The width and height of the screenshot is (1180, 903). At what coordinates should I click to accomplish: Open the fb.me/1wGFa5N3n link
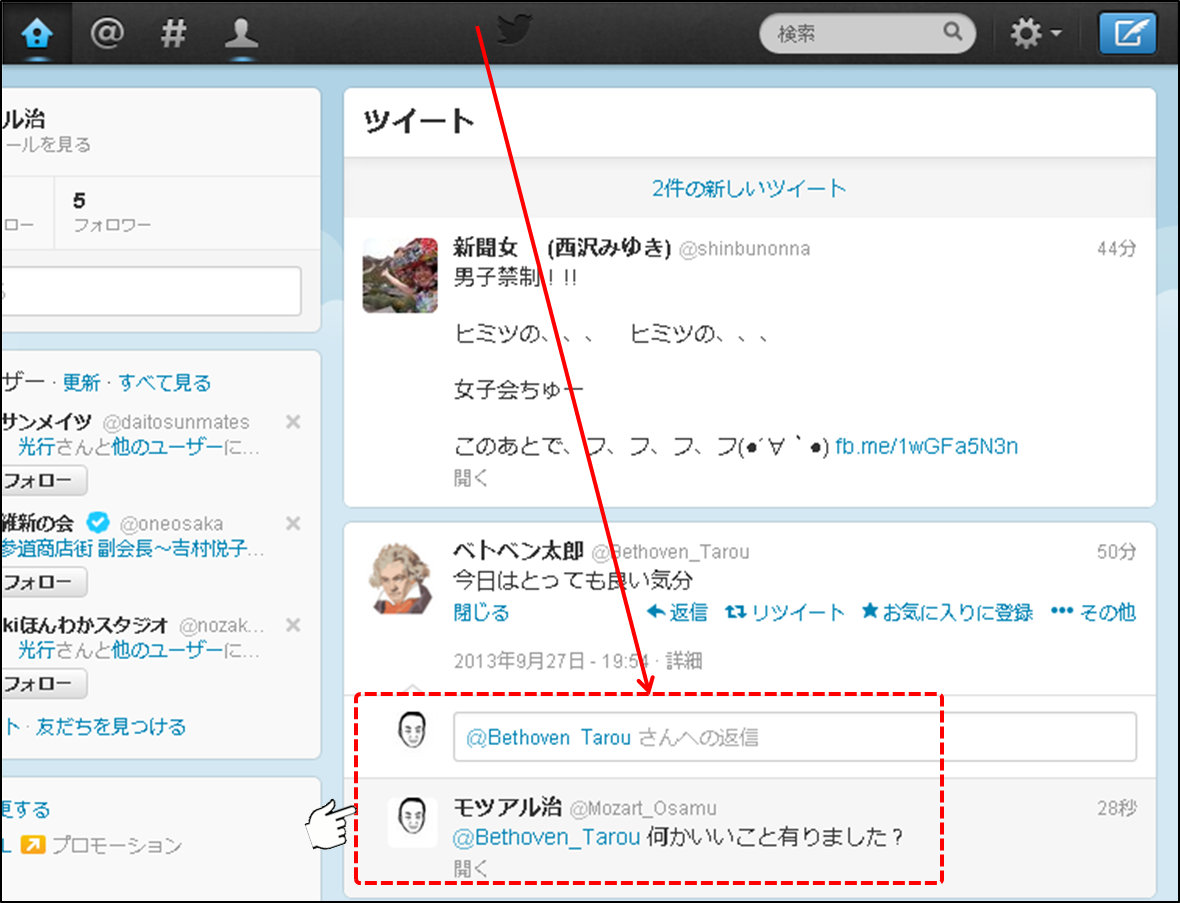926,446
